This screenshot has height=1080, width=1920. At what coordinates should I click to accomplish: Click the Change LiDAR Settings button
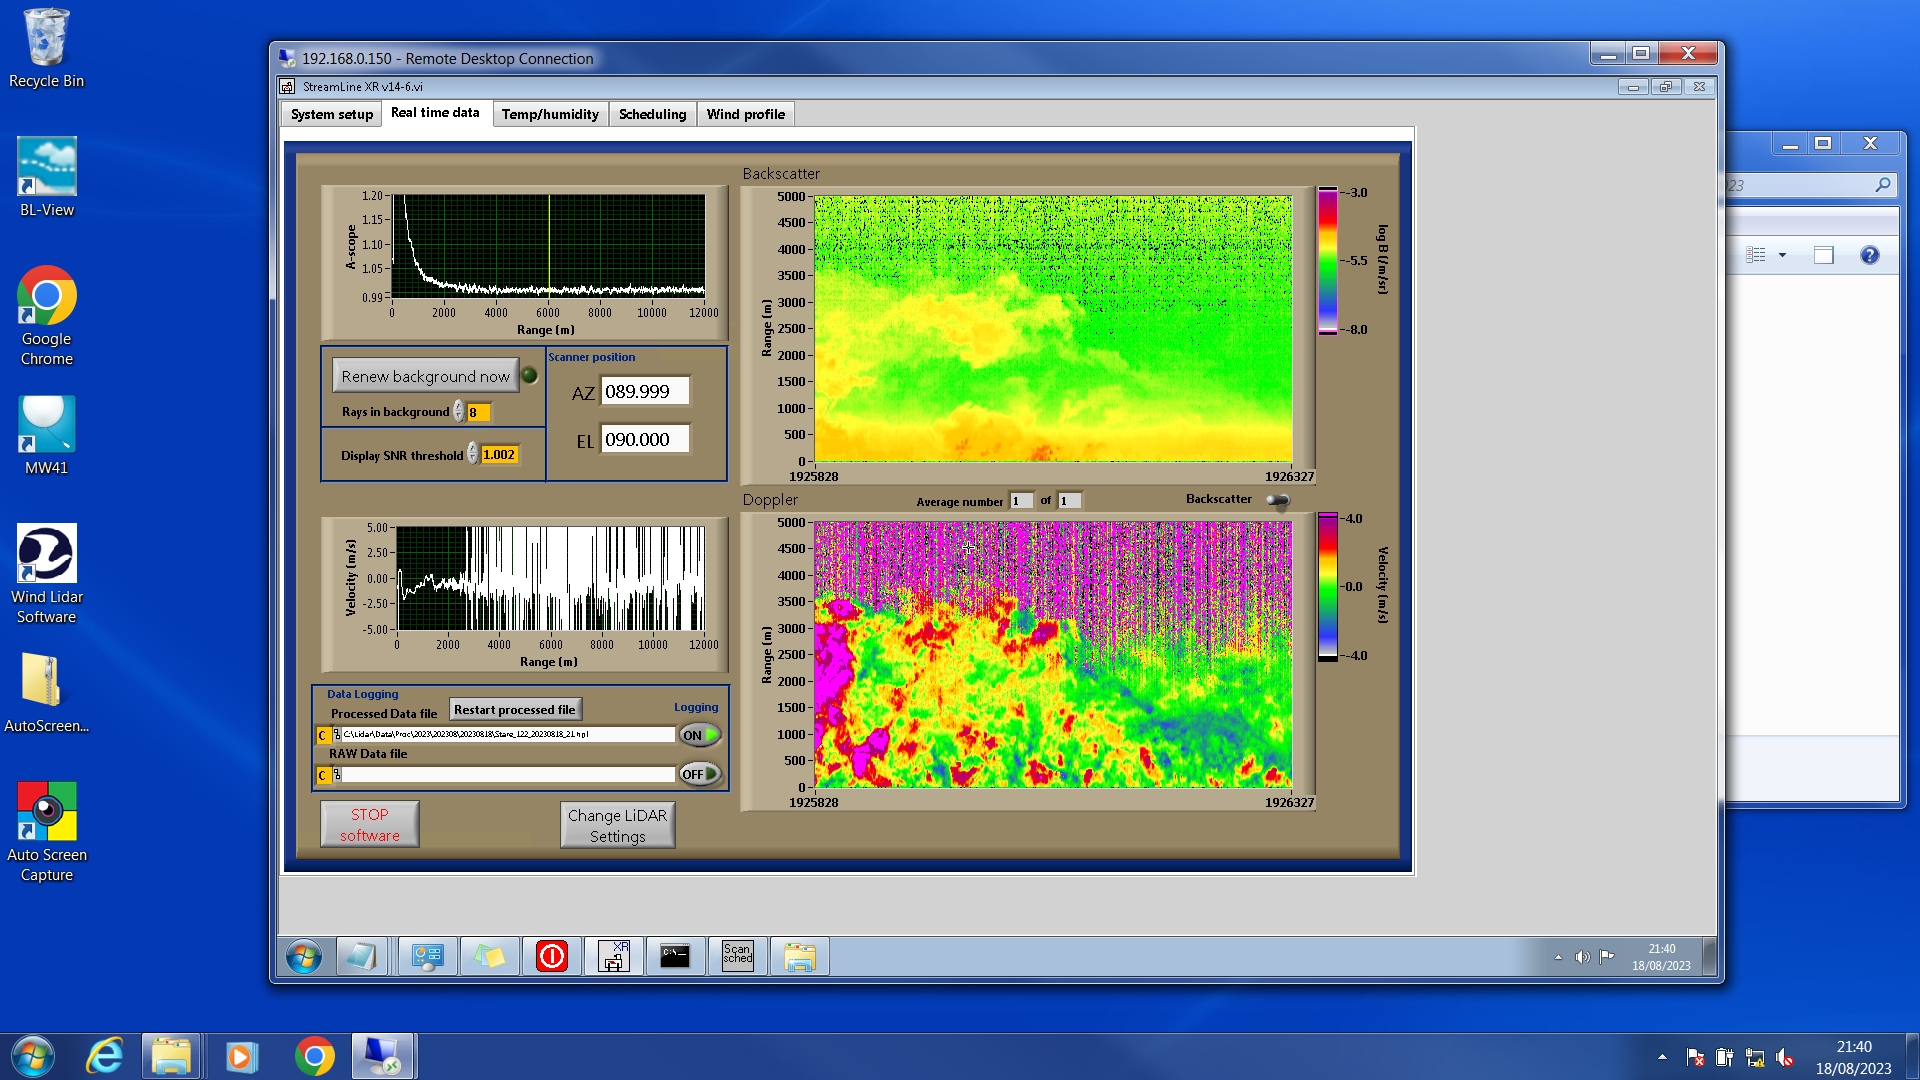(x=617, y=825)
